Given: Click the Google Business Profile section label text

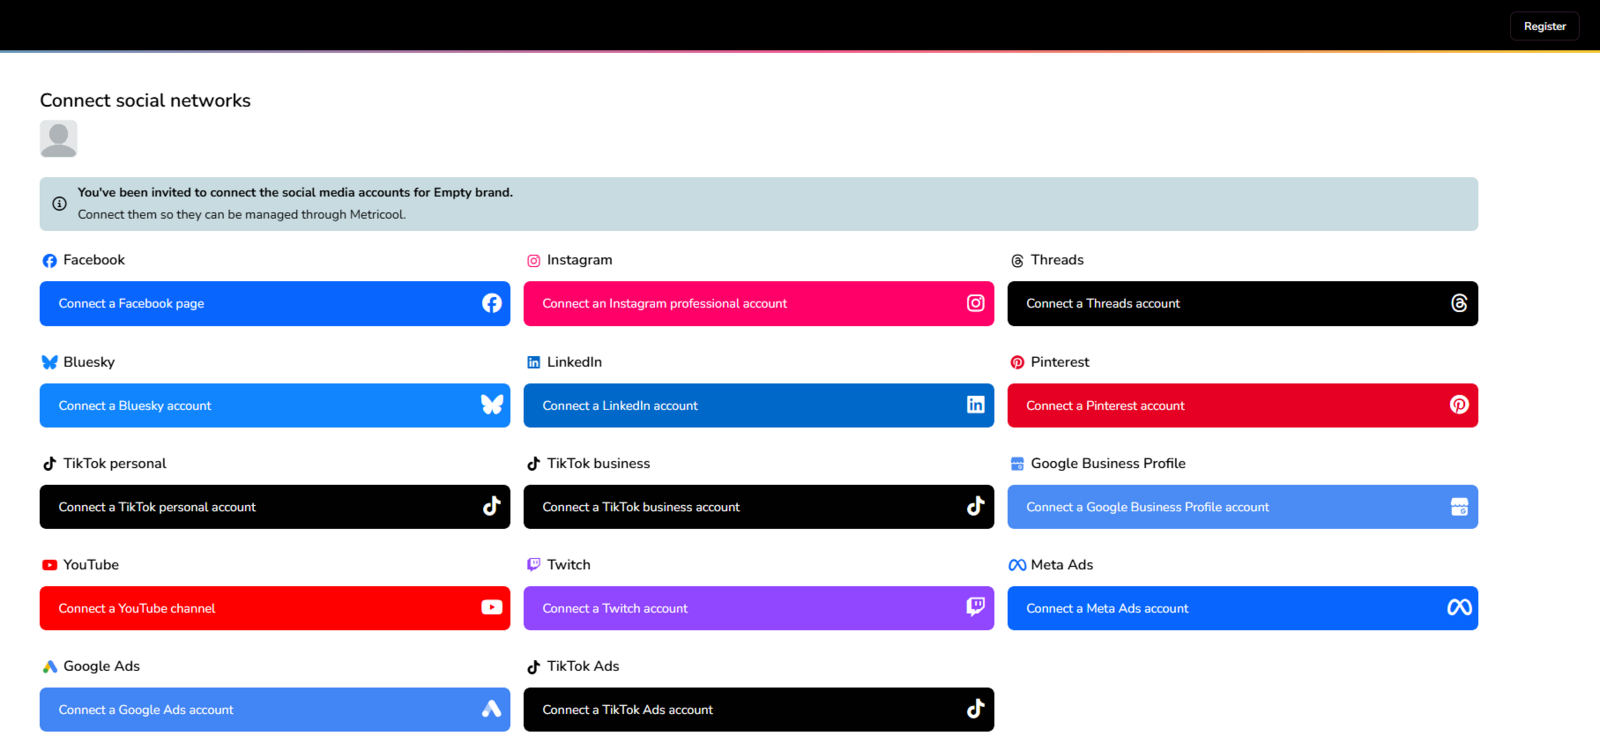Looking at the screenshot, I should 1108,463.
